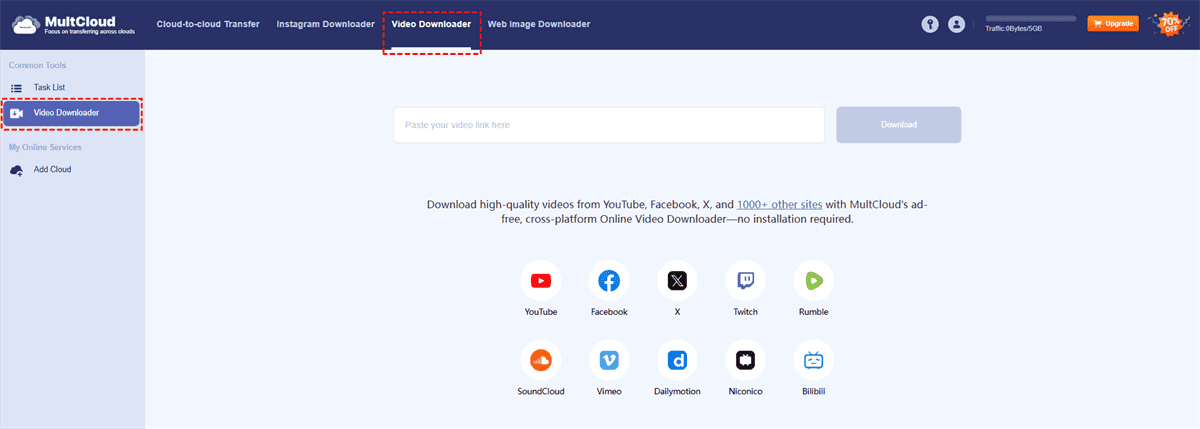Select the Dailymotion icon
This screenshot has width=1200, height=429.
677,361
